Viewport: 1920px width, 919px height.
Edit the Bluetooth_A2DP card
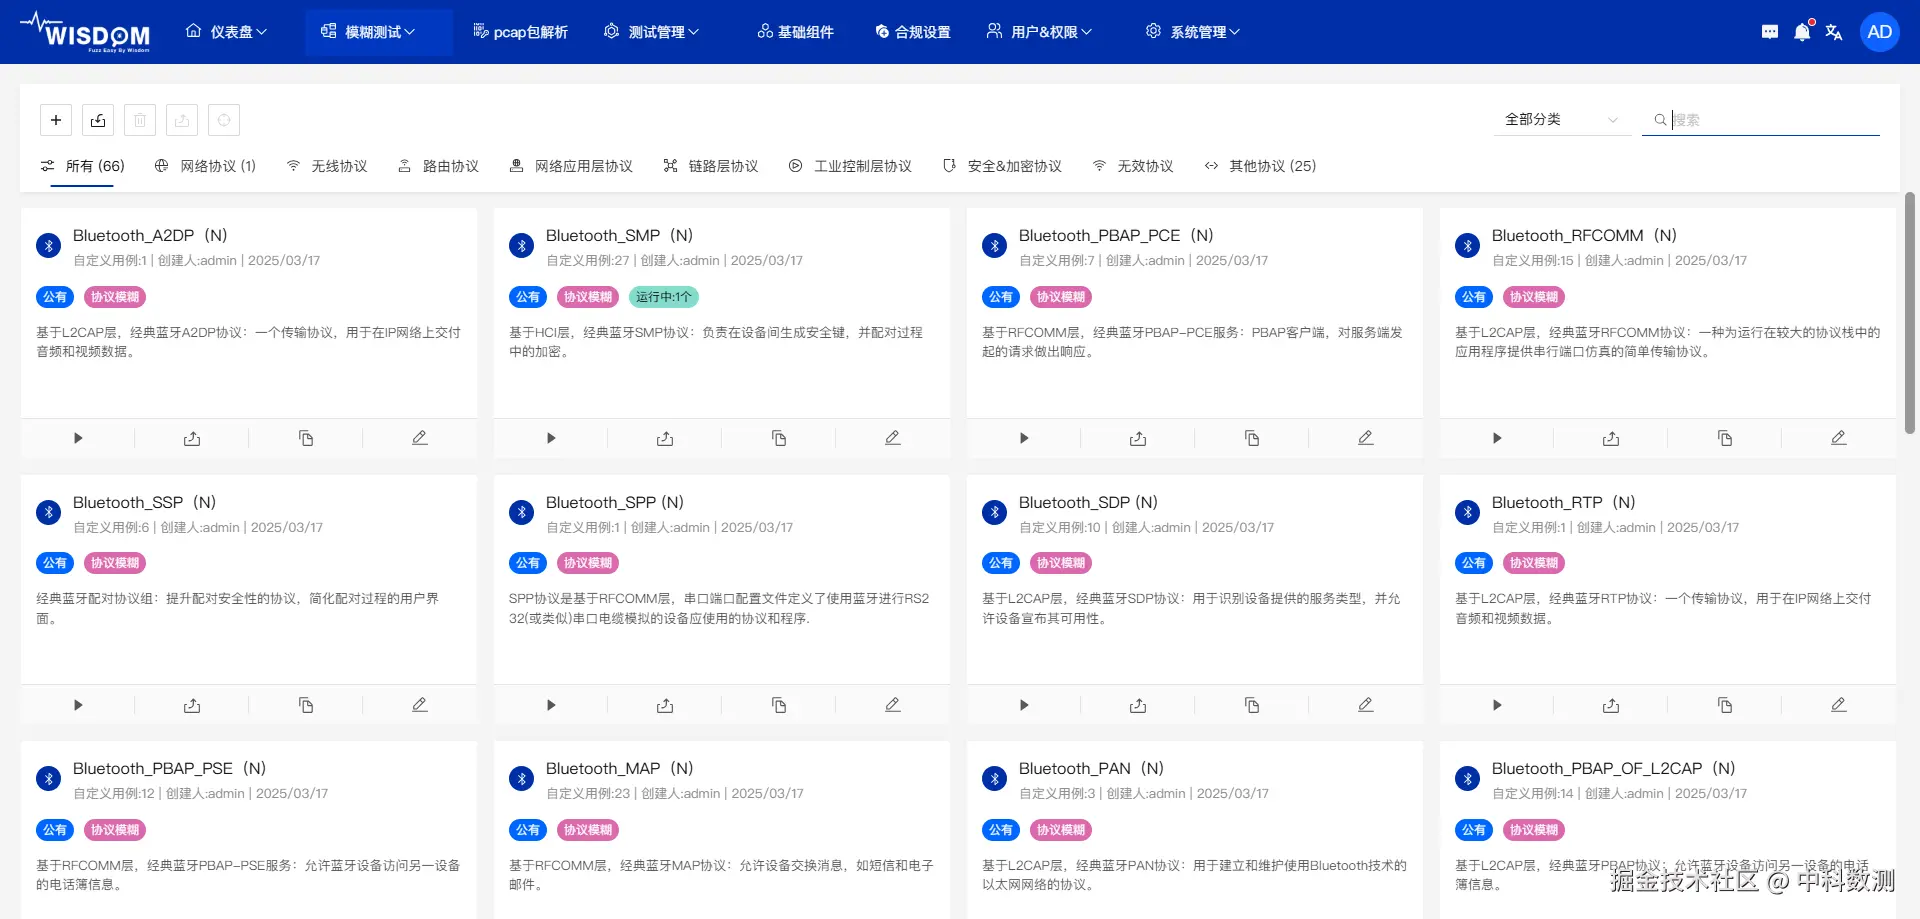pos(420,438)
